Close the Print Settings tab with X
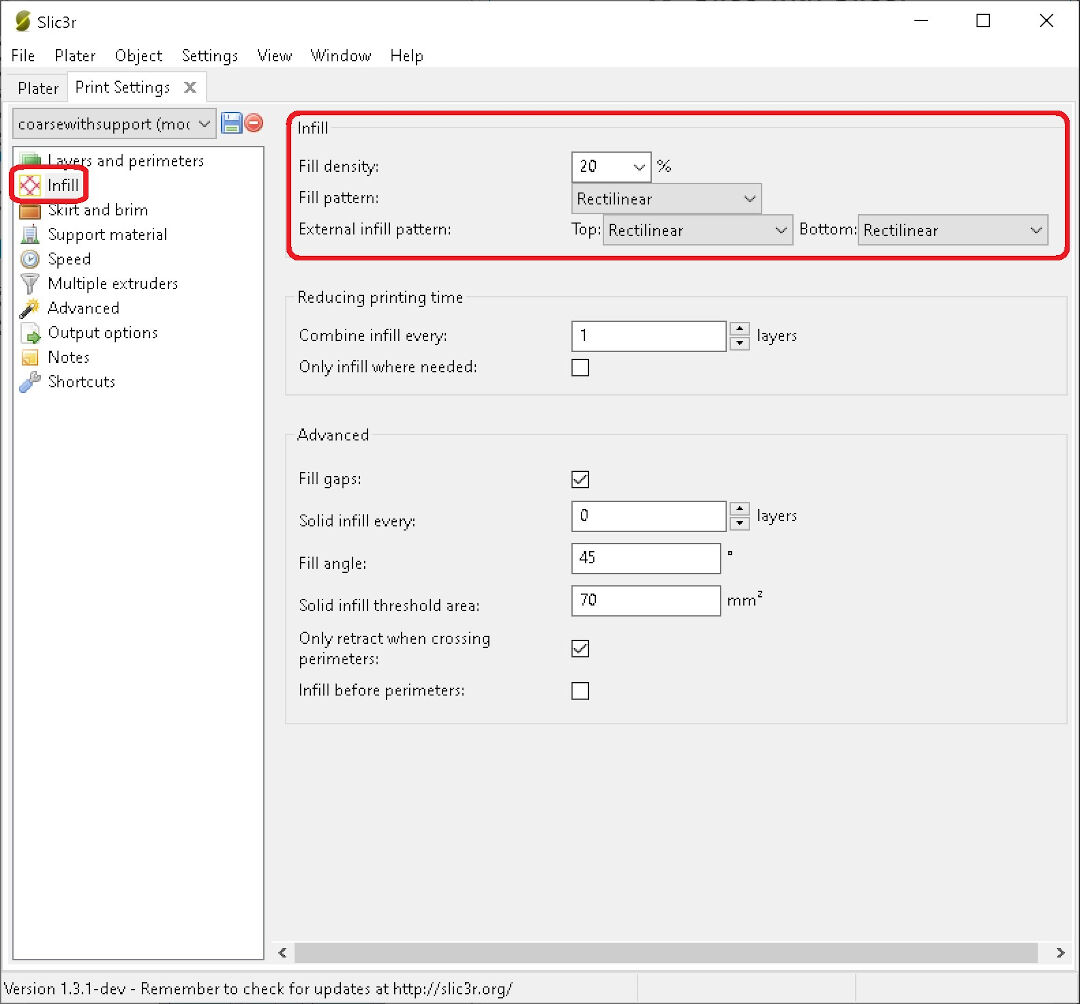This screenshot has width=1080, height=1004. (190, 87)
